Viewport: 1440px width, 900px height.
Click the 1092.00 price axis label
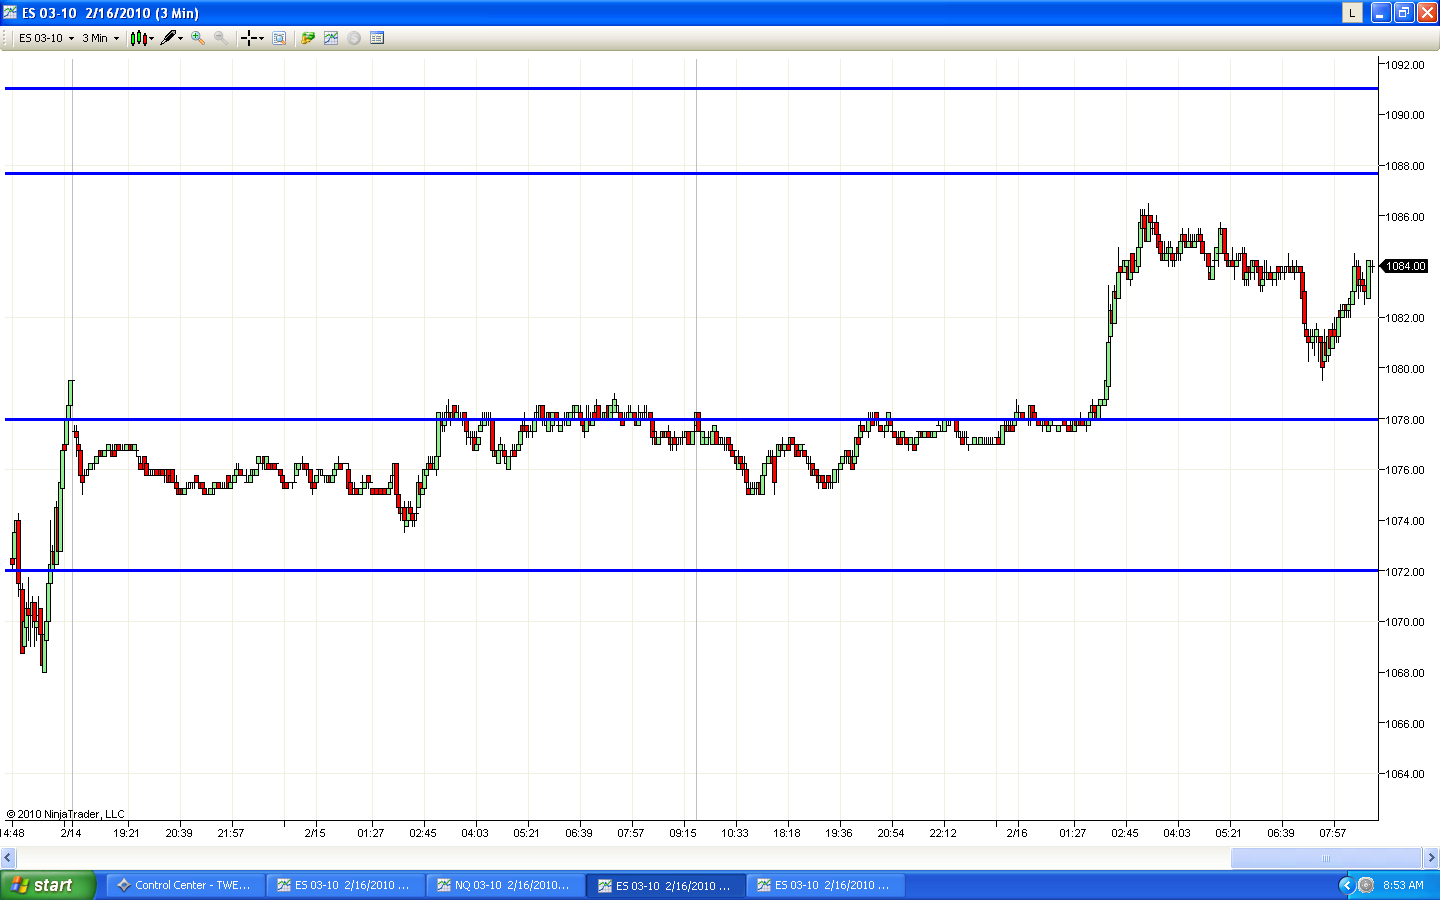point(1404,65)
